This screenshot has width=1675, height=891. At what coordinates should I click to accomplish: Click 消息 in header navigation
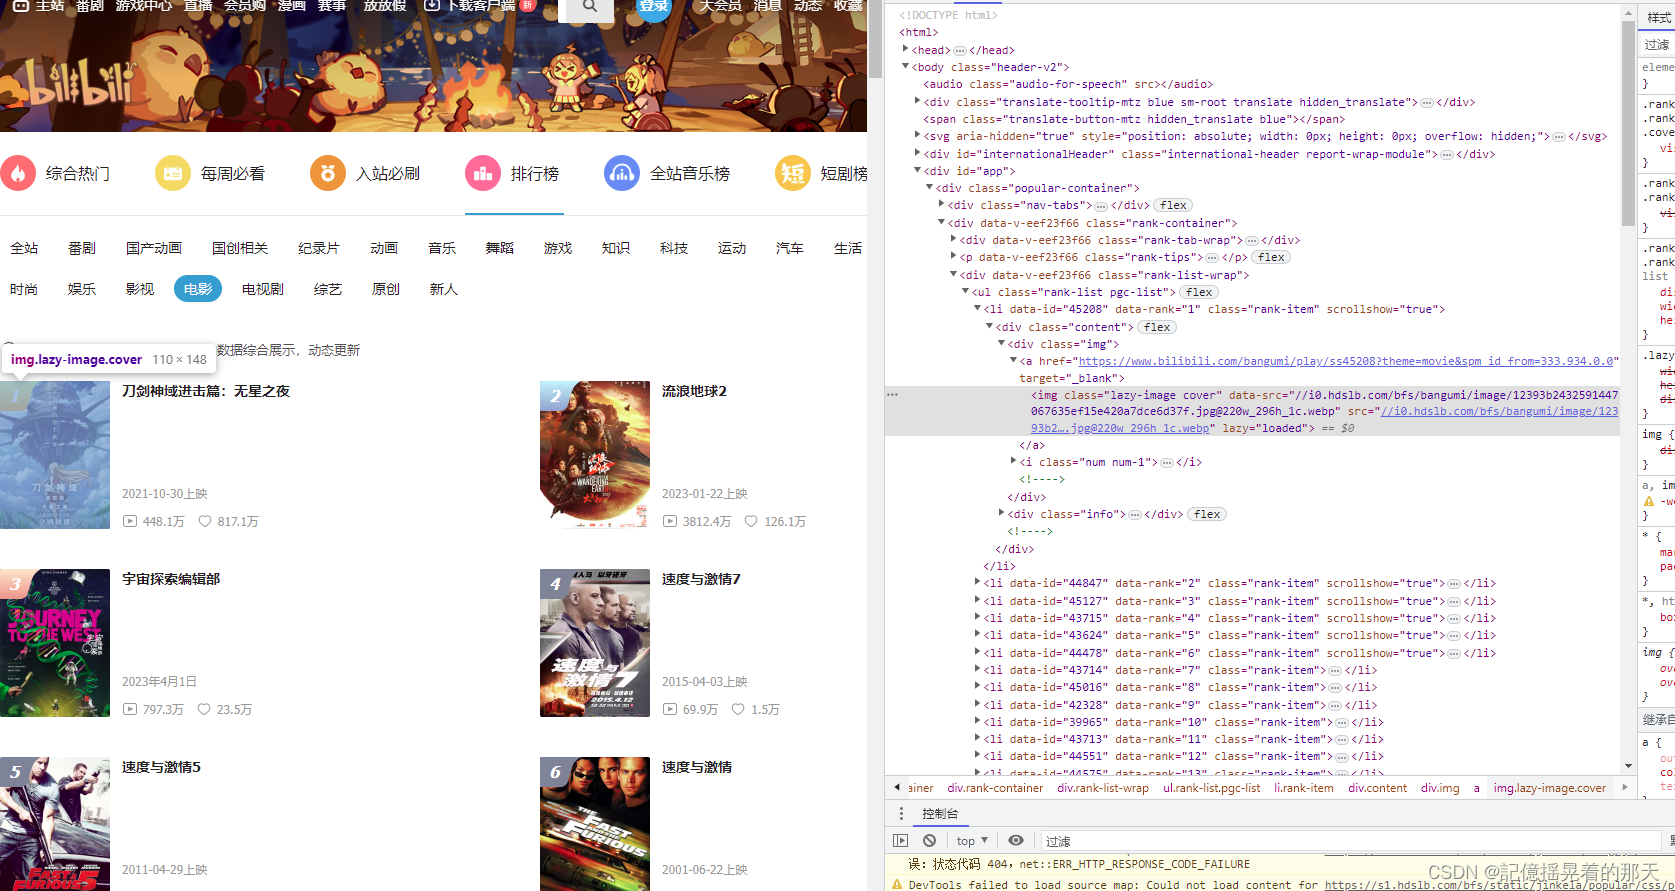[767, 6]
